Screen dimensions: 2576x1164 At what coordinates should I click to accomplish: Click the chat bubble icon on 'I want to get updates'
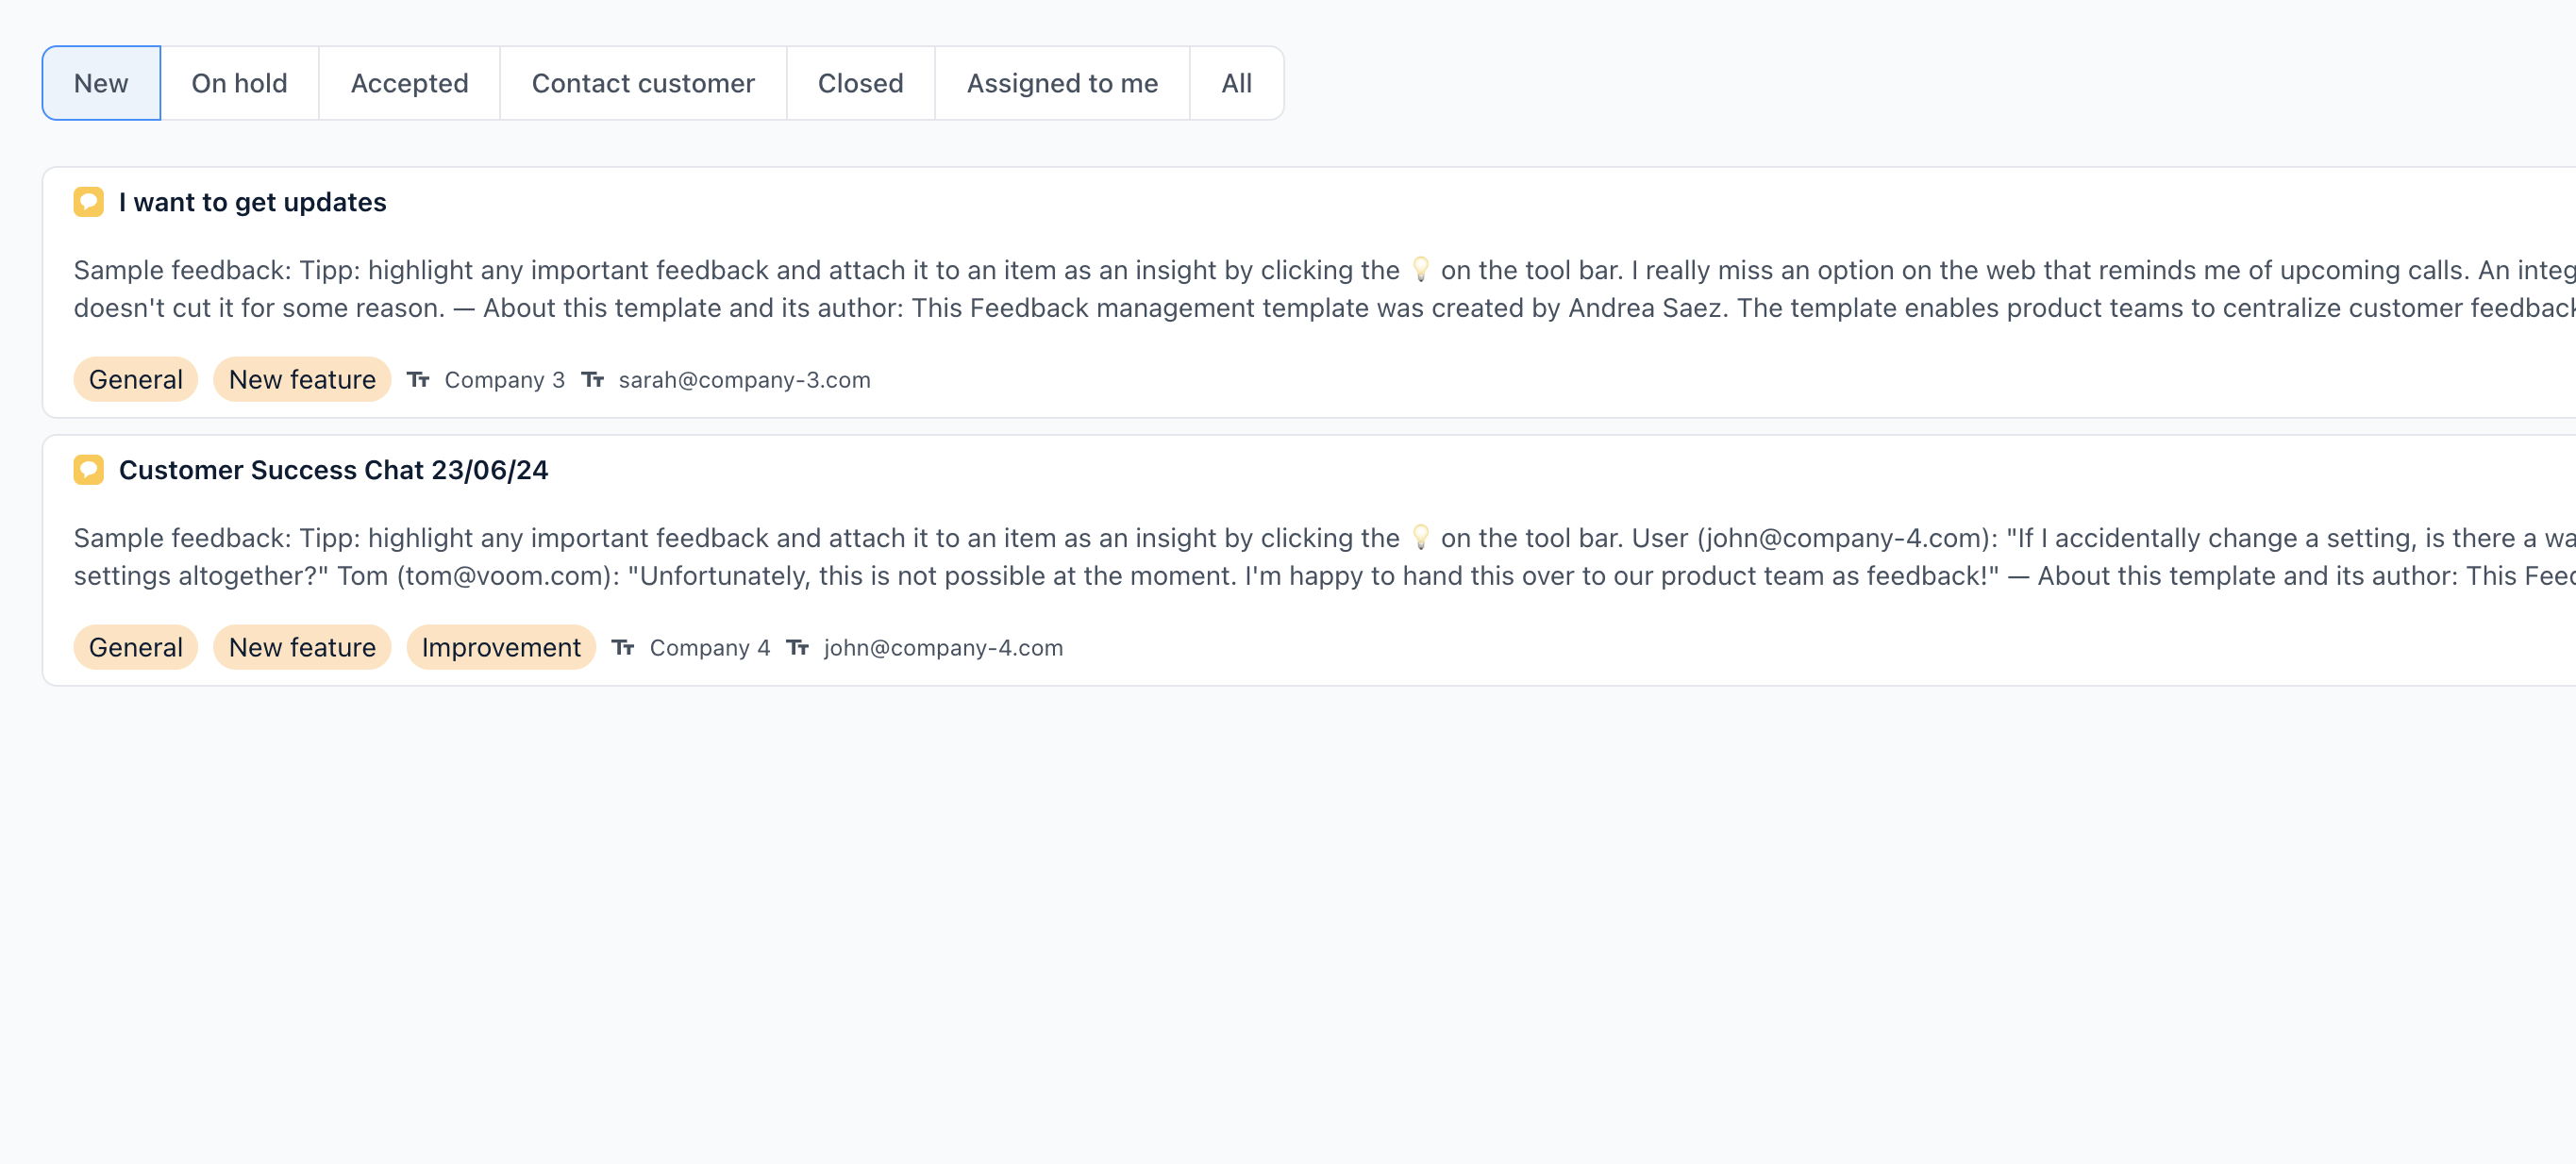pyautogui.click(x=88, y=201)
